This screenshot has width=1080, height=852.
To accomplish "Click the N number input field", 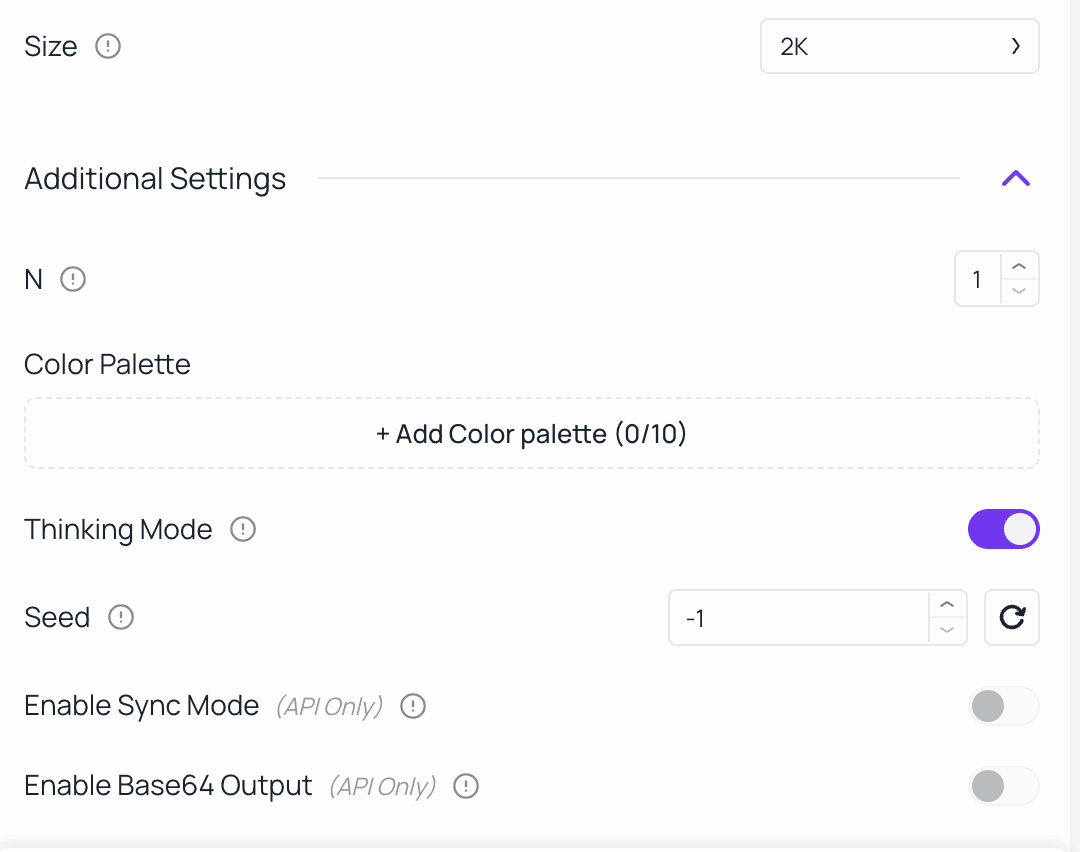I will tap(977, 279).
